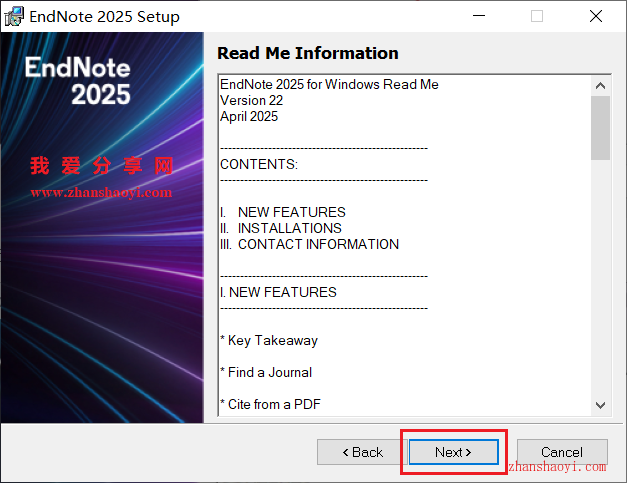Click the 'Read Me Information' heading
Screen dimensions: 627x483
(308, 53)
